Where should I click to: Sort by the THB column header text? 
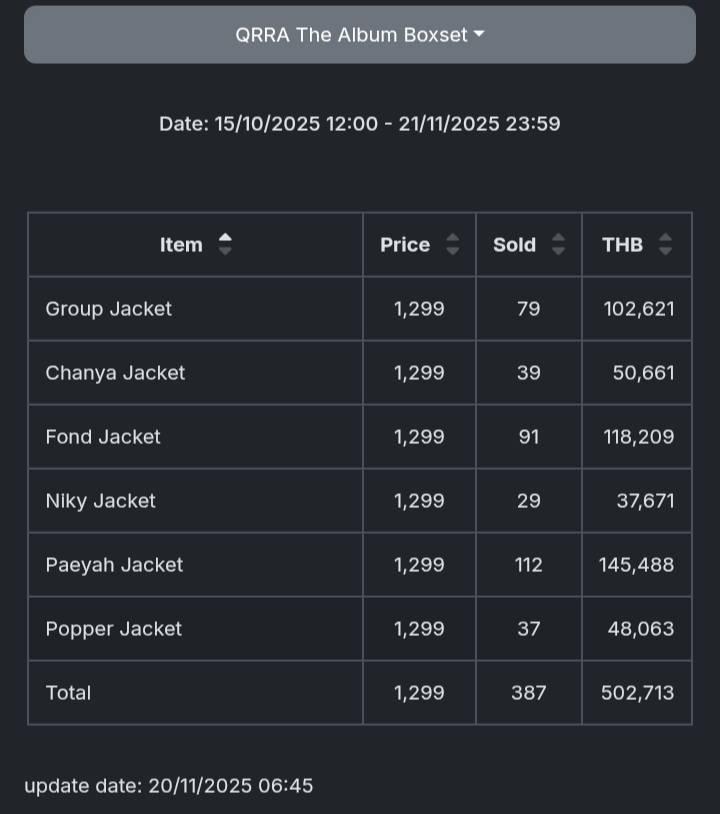click(622, 245)
